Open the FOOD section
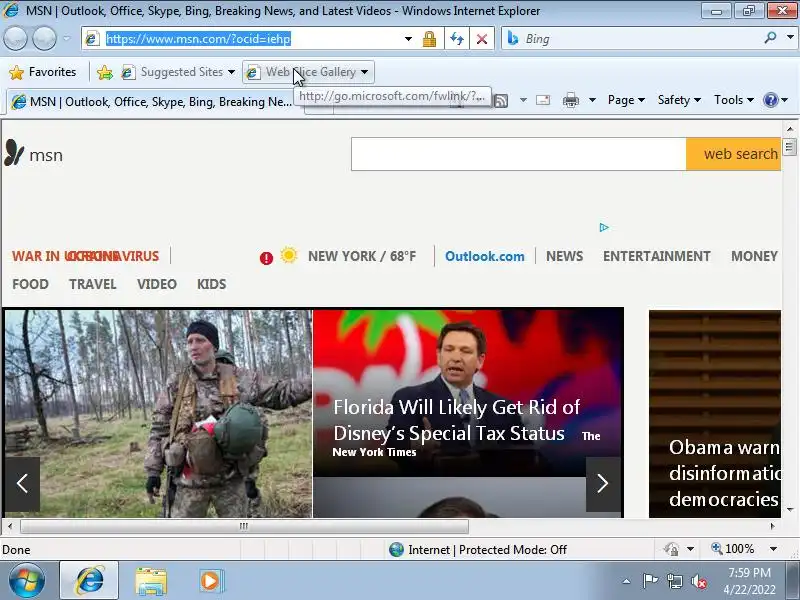Viewport: 800px width, 600px height. [31, 284]
